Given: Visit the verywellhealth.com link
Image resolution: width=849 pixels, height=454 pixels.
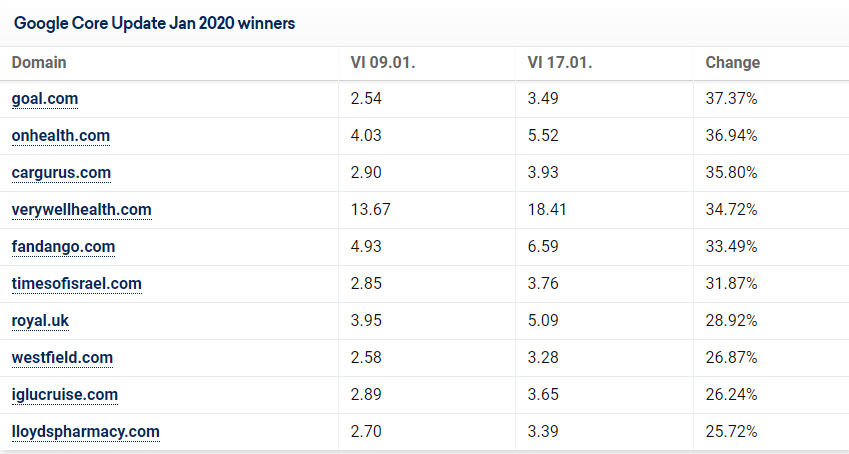Looking at the screenshot, I should [82, 210].
